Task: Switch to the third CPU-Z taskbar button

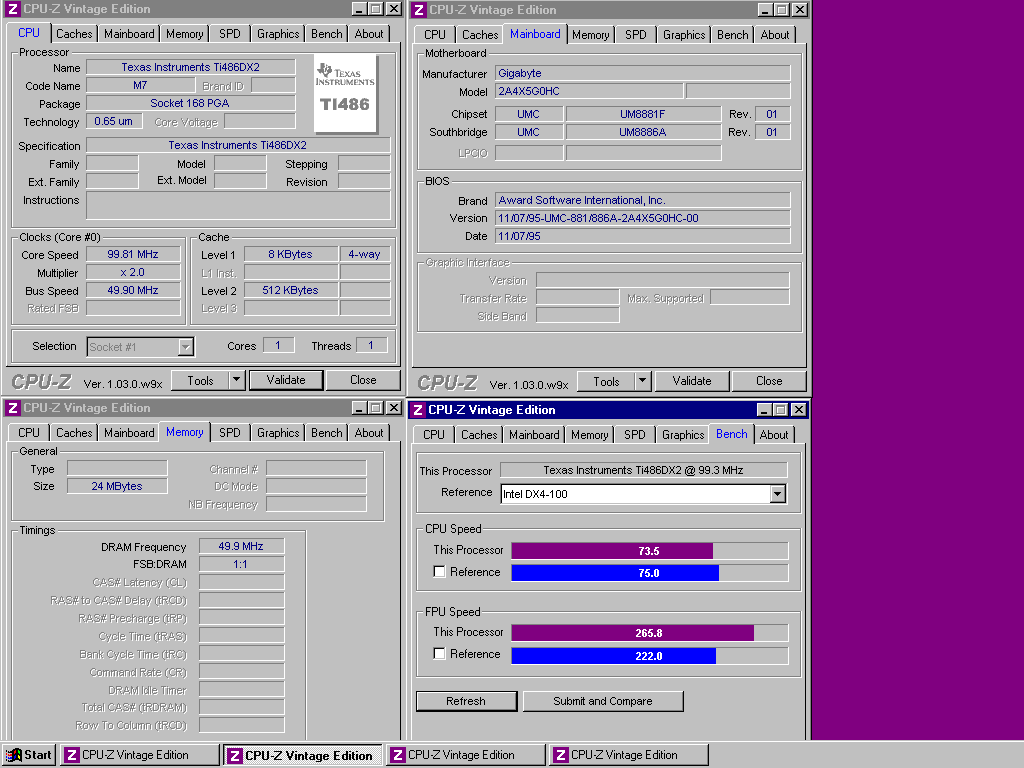Action: pos(466,755)
